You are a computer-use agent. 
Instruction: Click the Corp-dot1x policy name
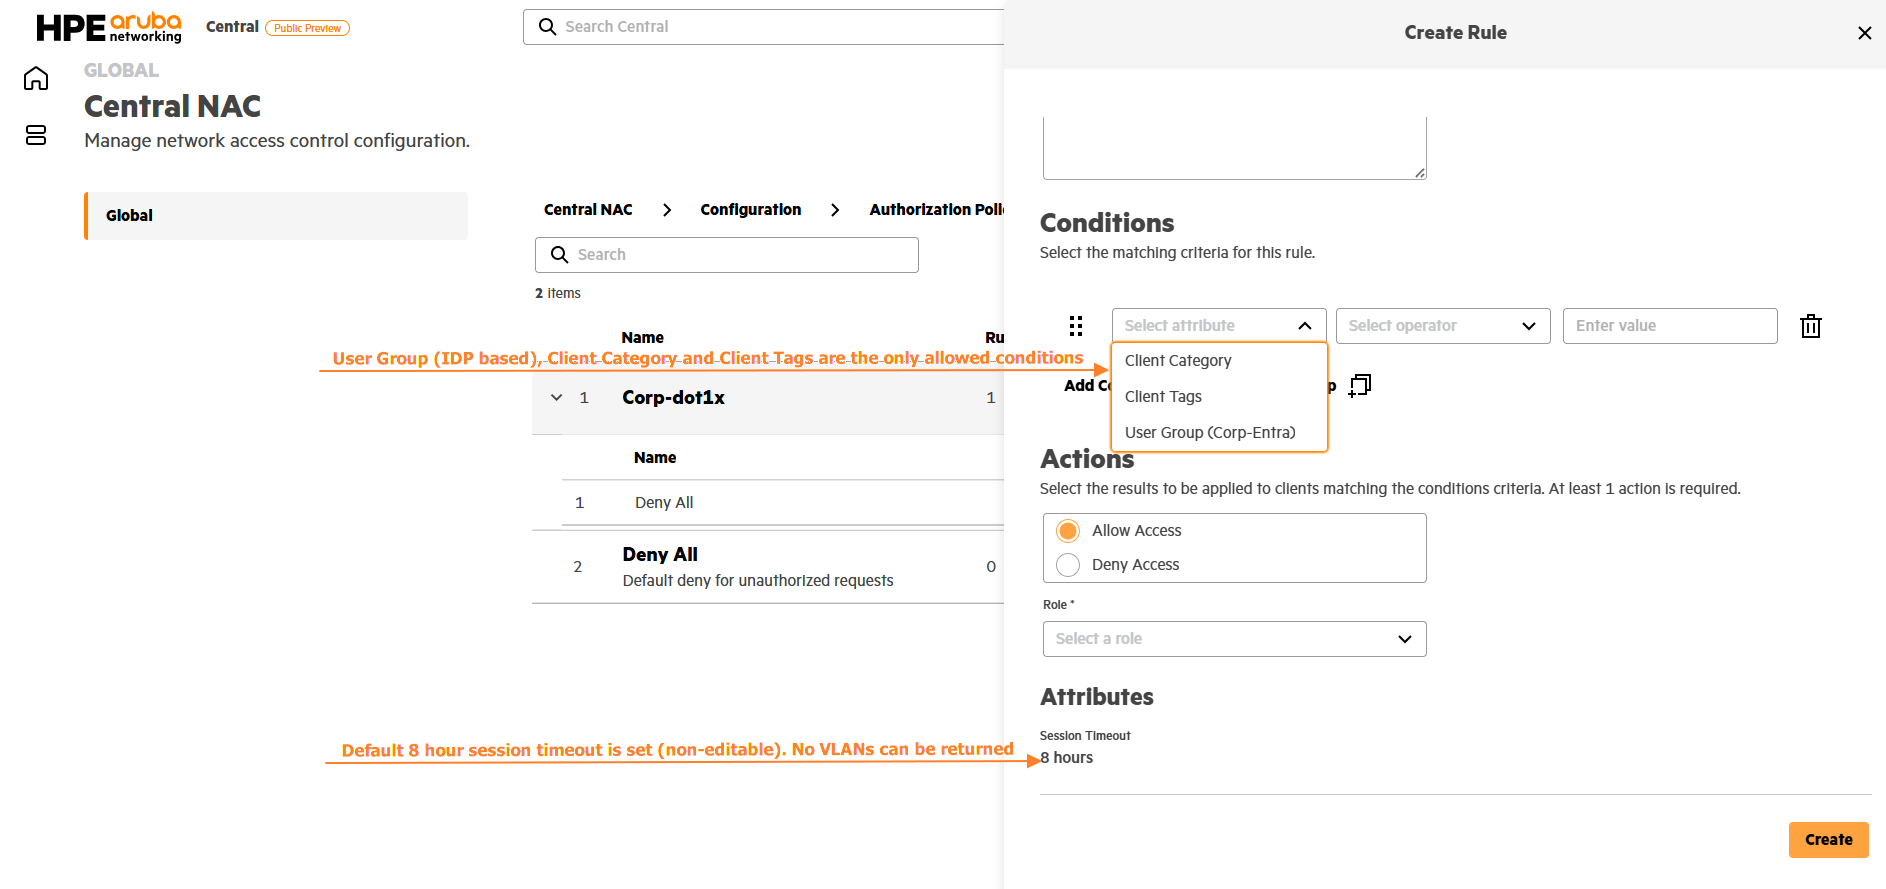tap(674, 398)
